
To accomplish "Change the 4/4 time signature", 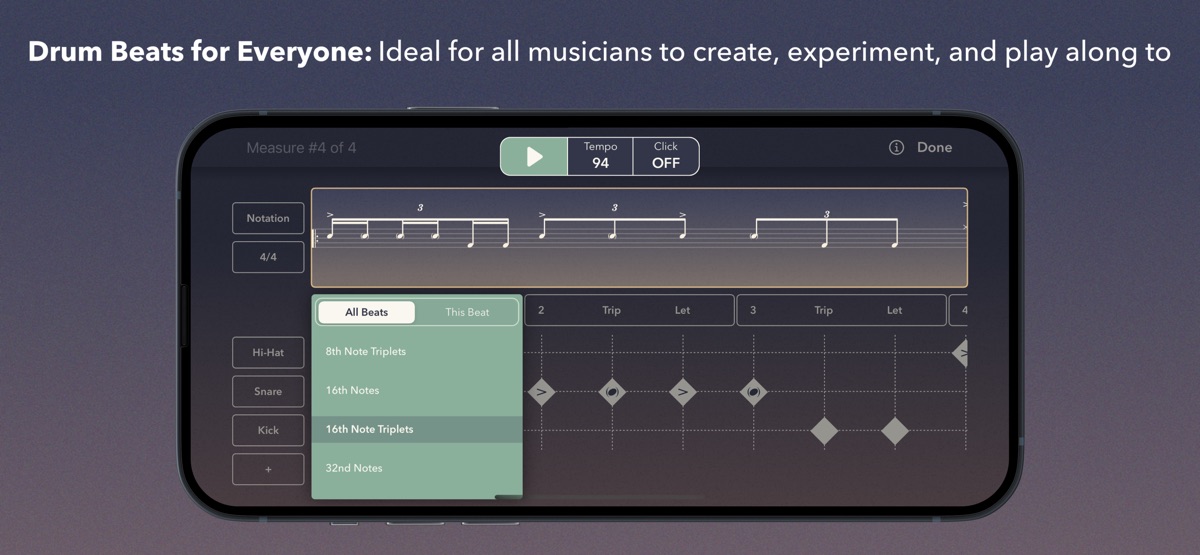I will click(x=268, y=257).
